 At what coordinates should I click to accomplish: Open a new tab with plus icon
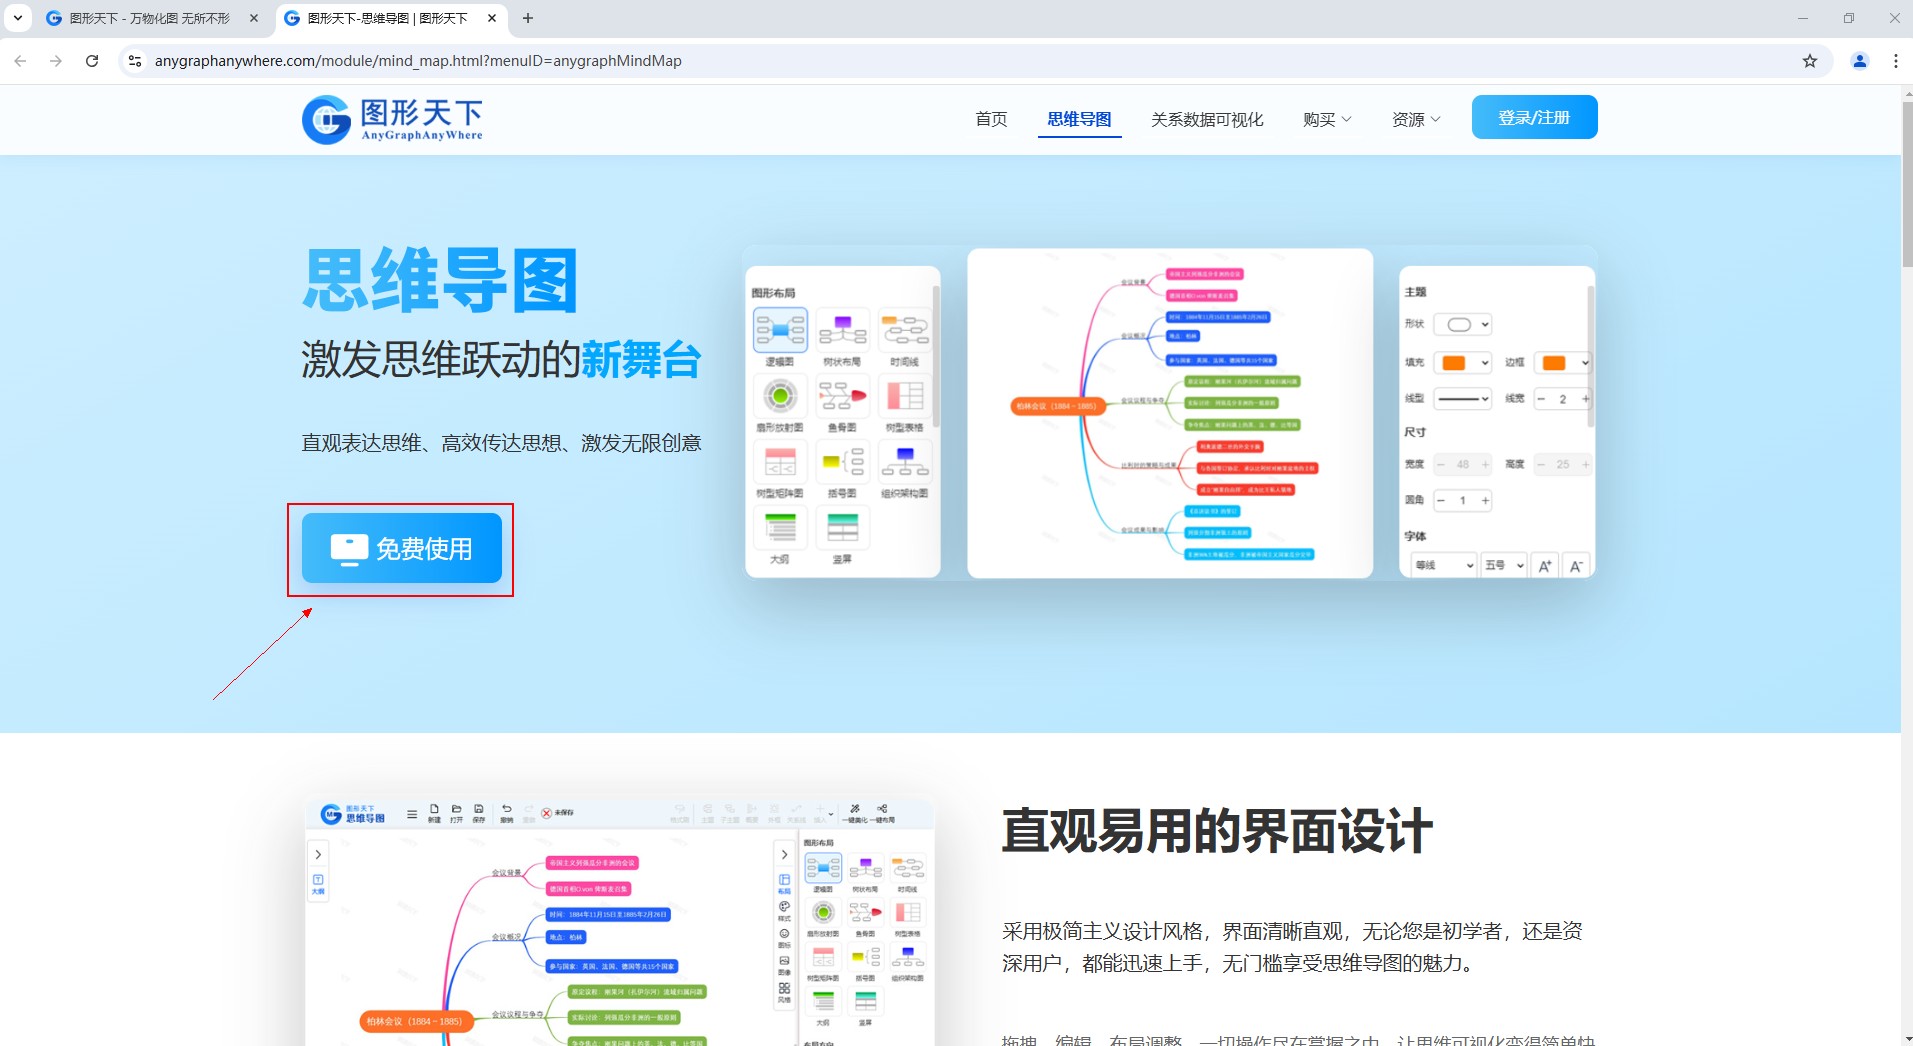pos(528,18)
